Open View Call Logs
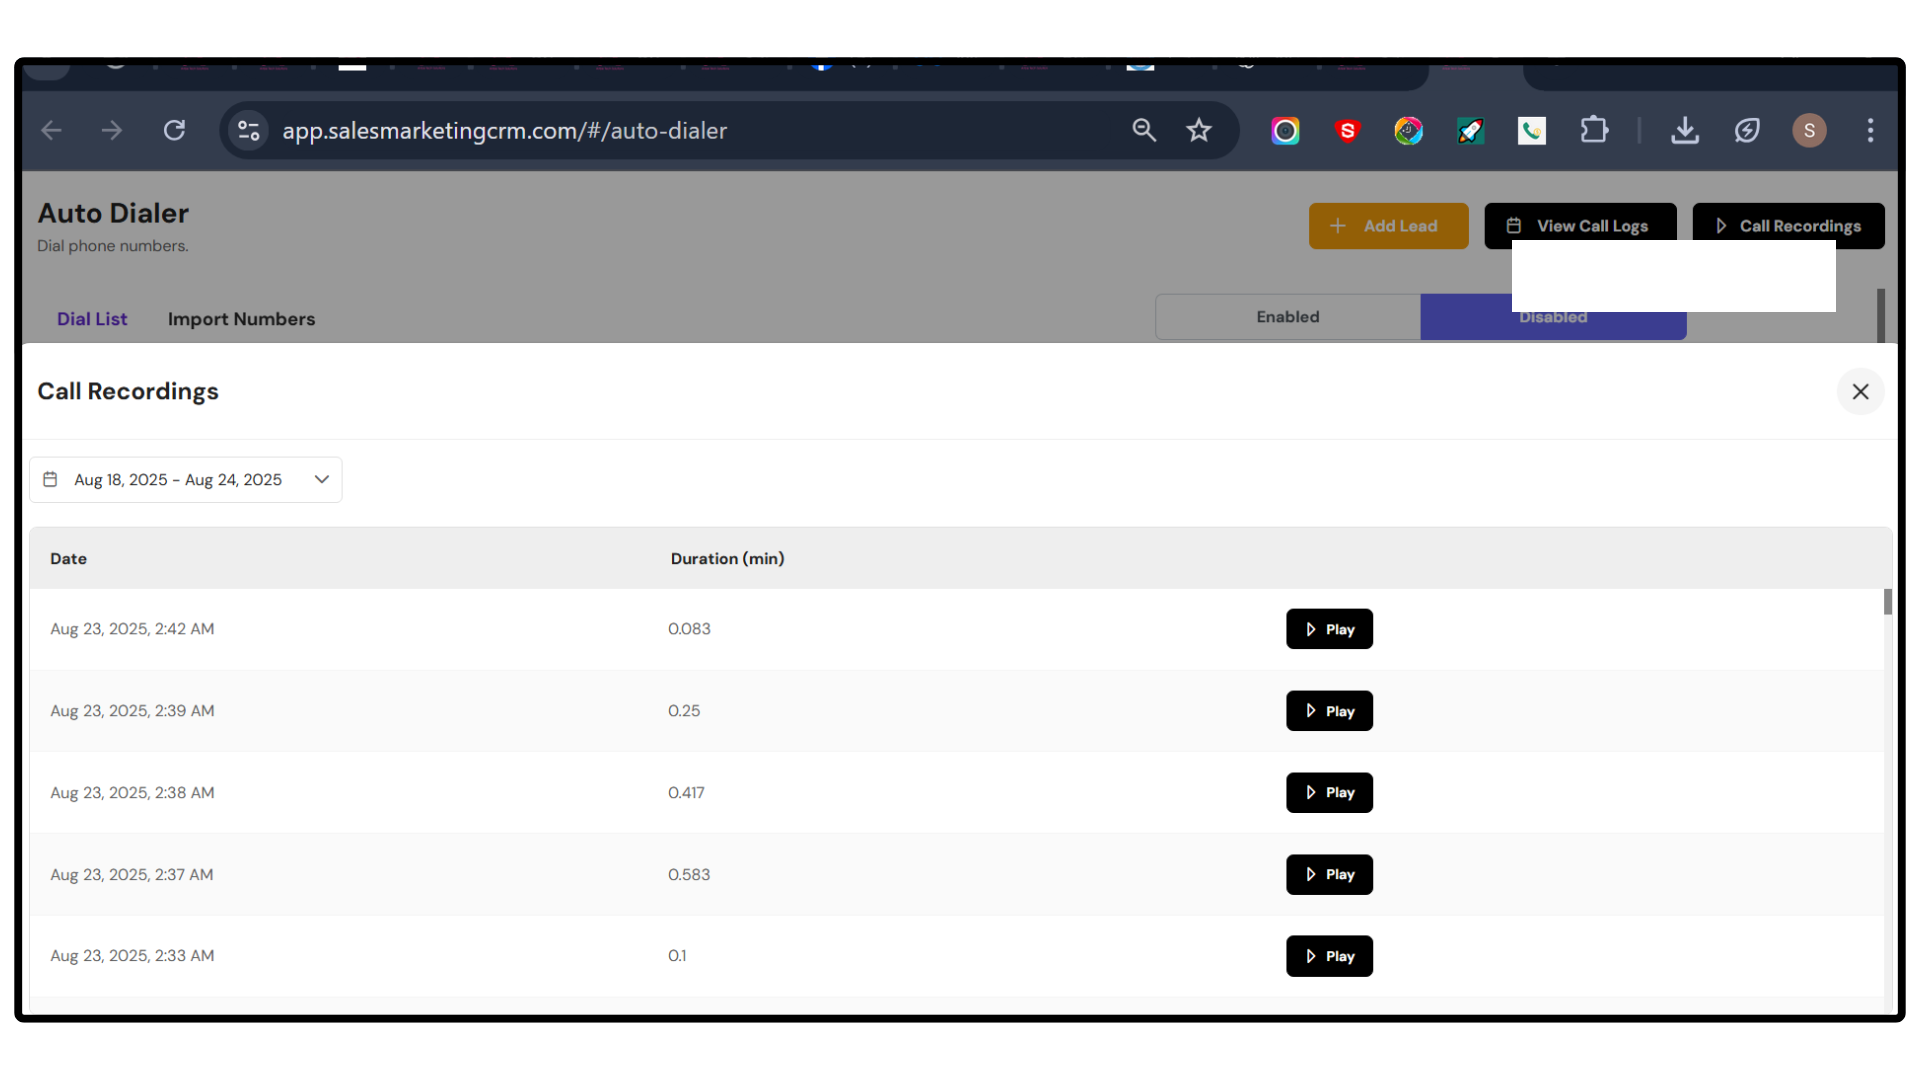The image size is (1920, 1080). [x=1580, y=226]
